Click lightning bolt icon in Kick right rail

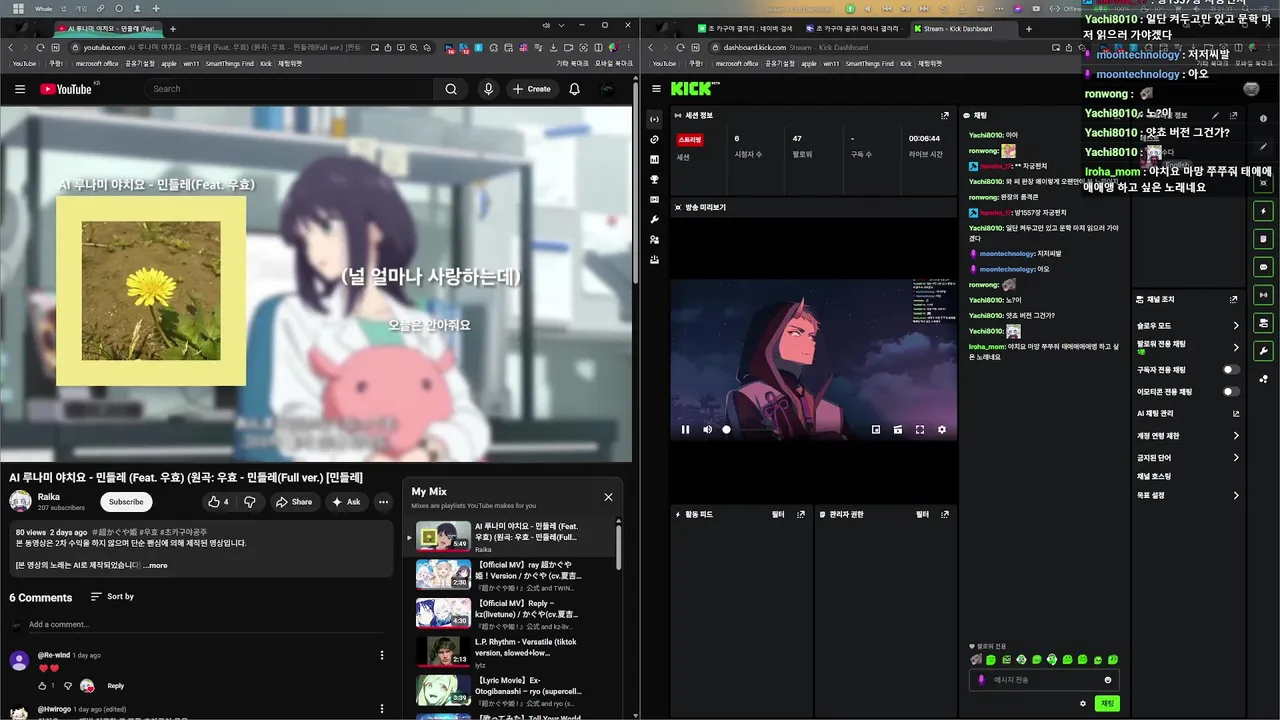[1263, 211]
